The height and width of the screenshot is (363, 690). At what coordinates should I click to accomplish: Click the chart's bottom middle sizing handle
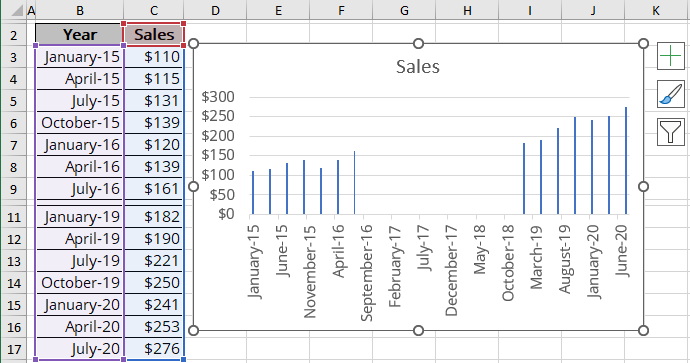point(418,330)
